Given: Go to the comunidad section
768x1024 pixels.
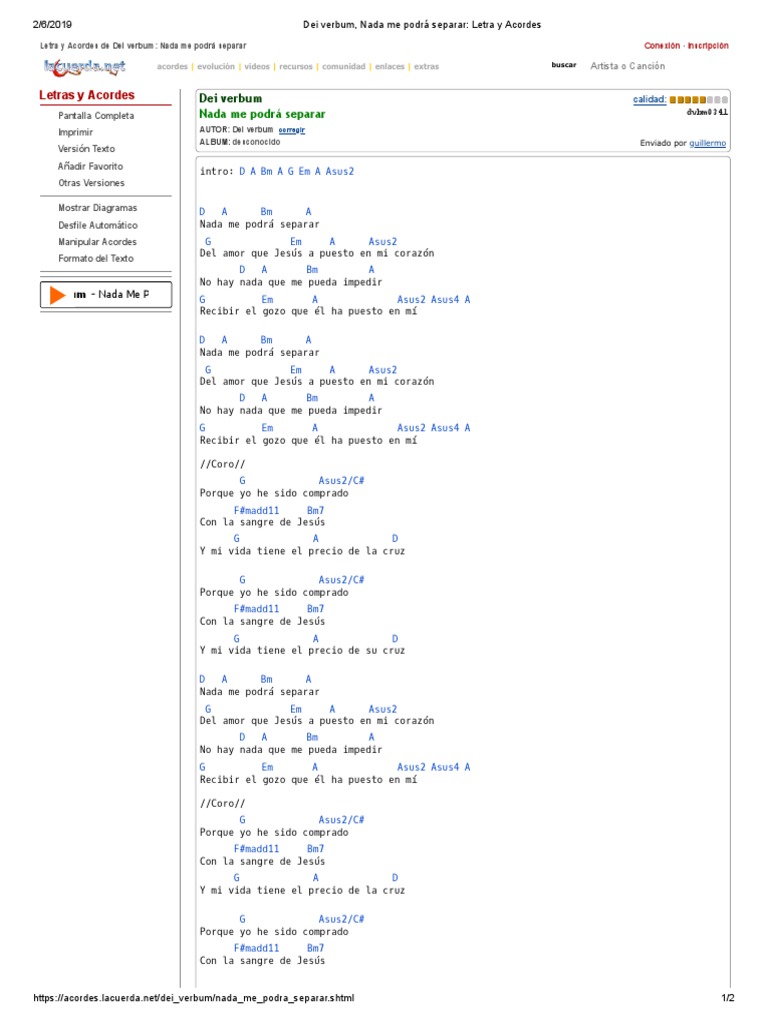Looking at the screenshot, I should (x=343, y=67).
